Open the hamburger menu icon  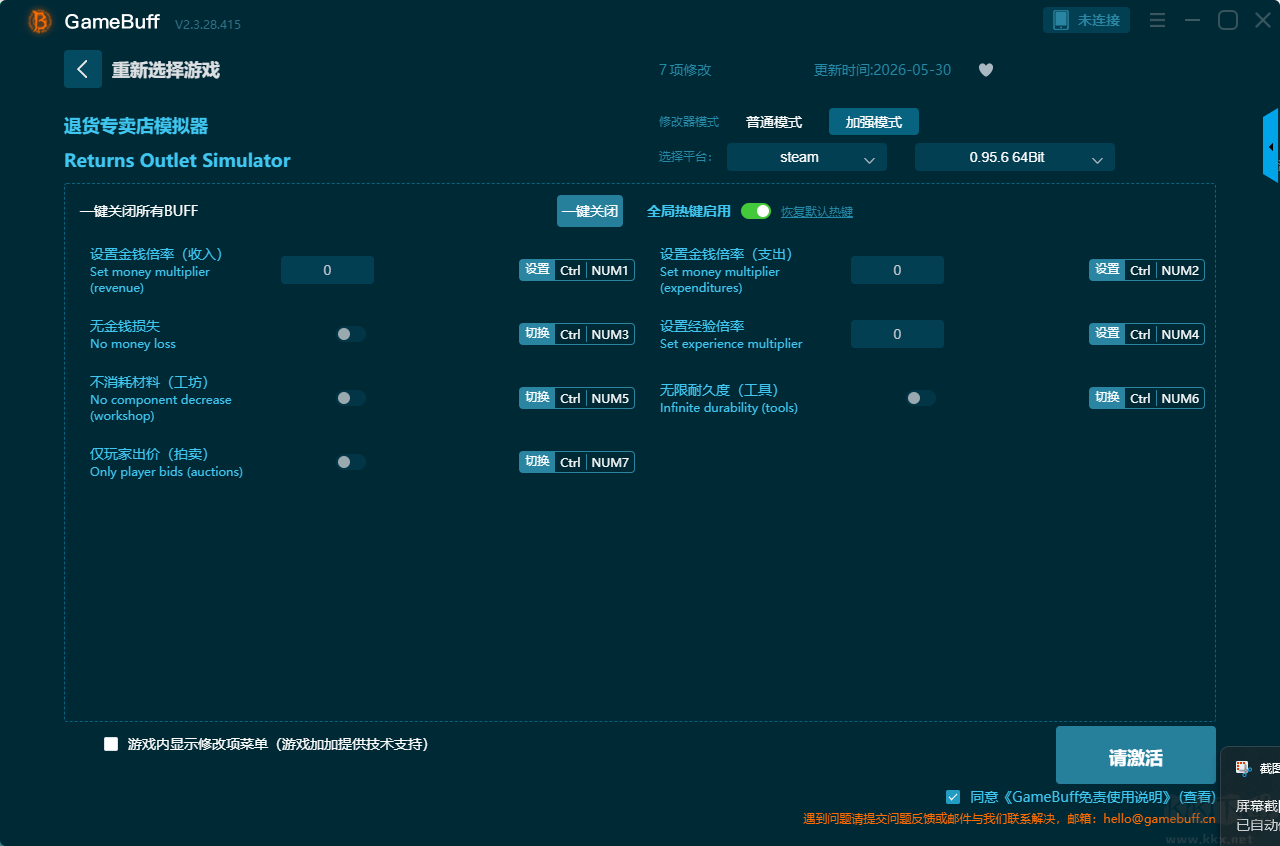pyautogui.click(x=1158, y=20)
